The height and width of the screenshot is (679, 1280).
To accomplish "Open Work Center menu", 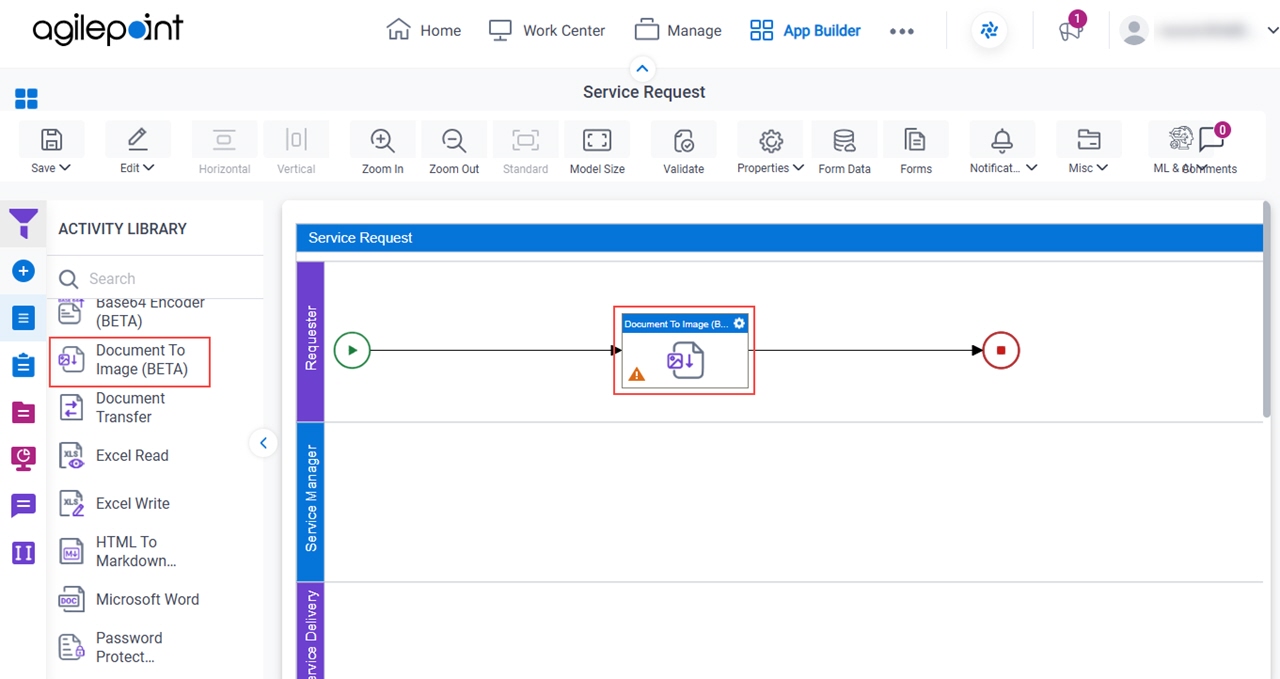I will (x=547, y=31).
